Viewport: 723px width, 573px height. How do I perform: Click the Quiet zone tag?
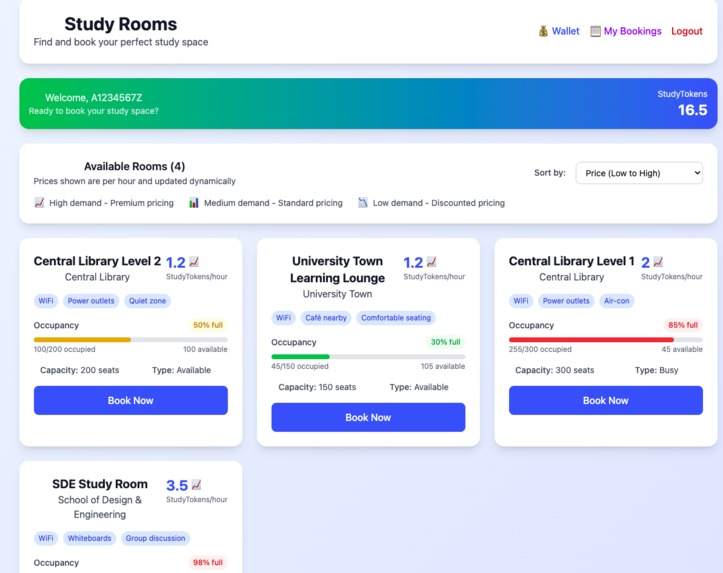pos(147,301)
